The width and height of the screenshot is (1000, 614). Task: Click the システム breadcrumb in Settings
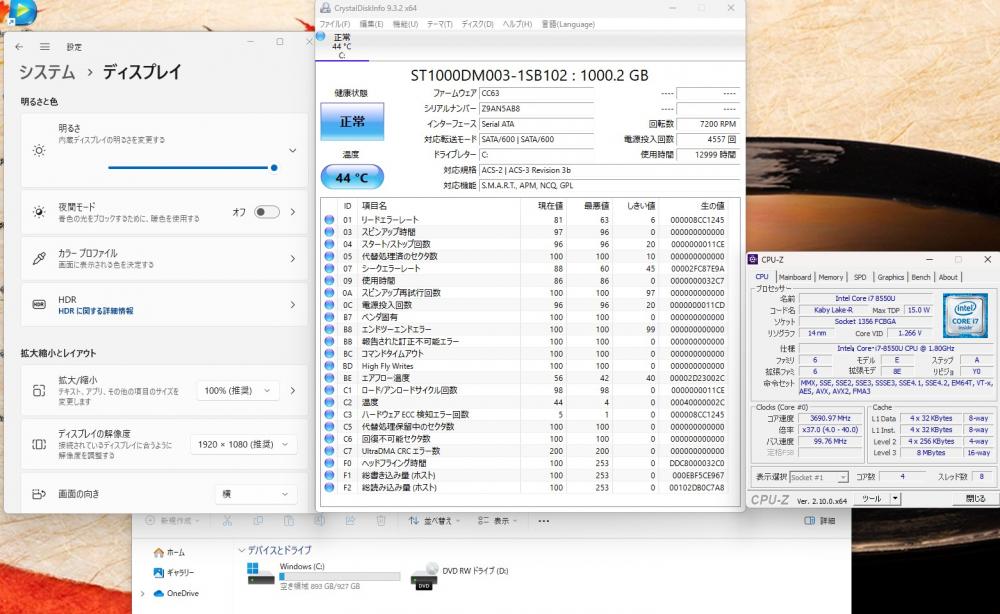47,72
